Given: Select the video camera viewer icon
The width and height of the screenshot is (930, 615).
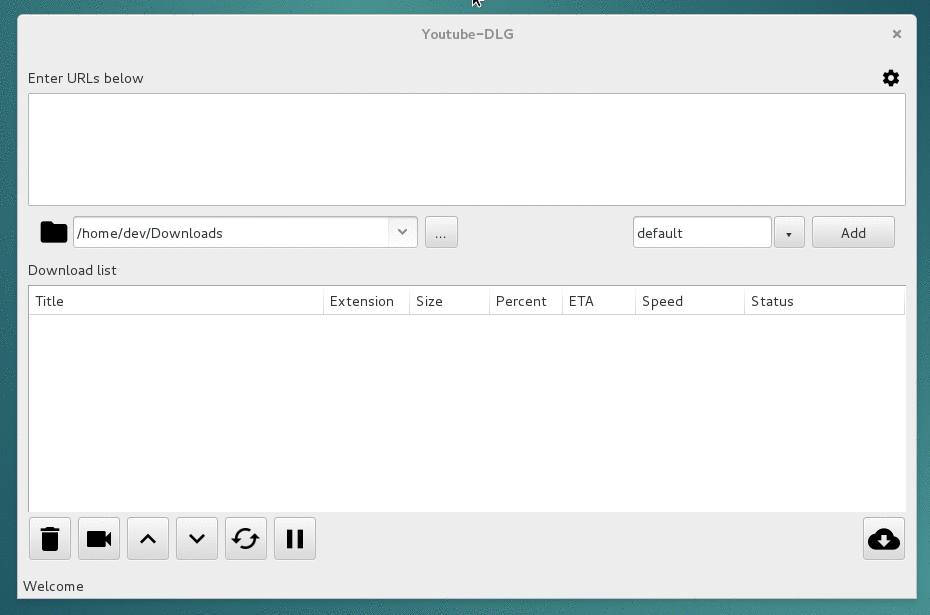Looking at the screenshot, I should coord(98,538).
